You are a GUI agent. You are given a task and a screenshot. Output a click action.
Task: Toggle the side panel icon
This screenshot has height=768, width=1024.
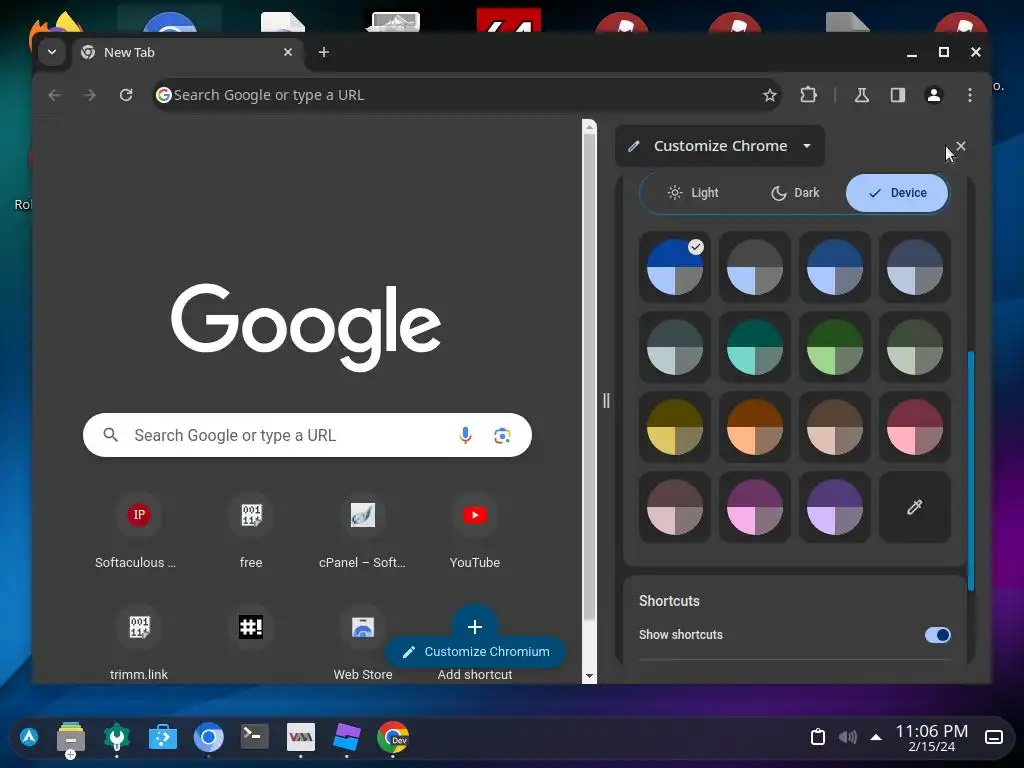coord(898,95)
